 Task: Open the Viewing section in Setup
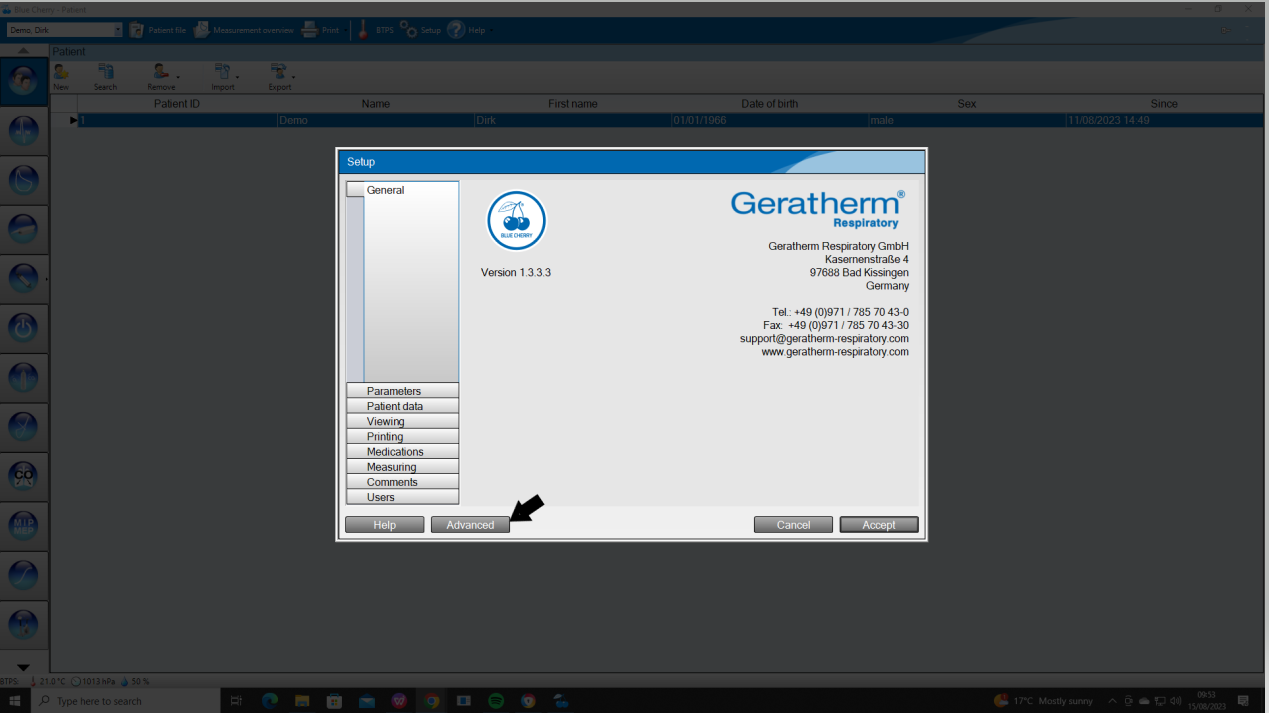[x=402, y=421]
